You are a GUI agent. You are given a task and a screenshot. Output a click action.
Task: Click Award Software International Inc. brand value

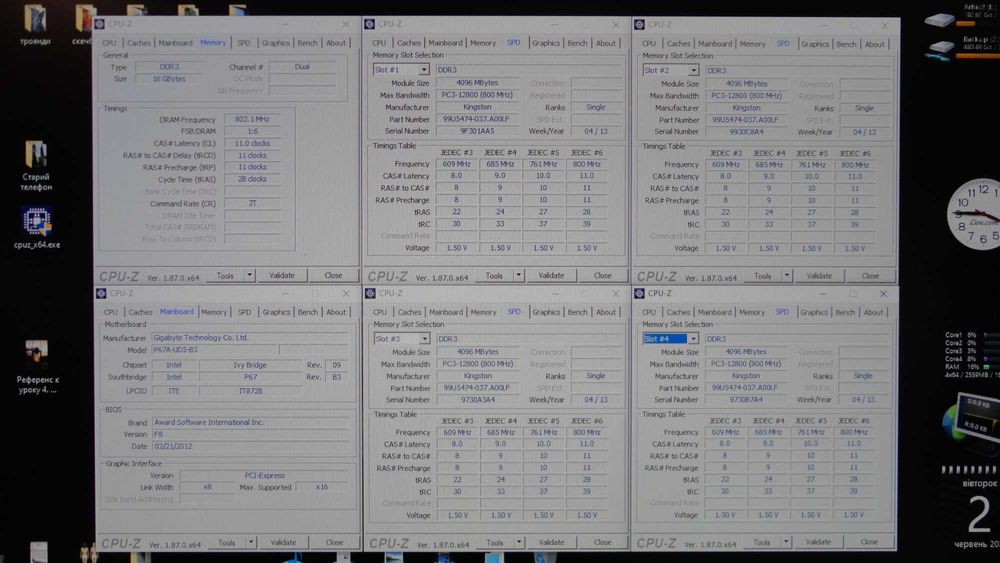coord(250,422)
